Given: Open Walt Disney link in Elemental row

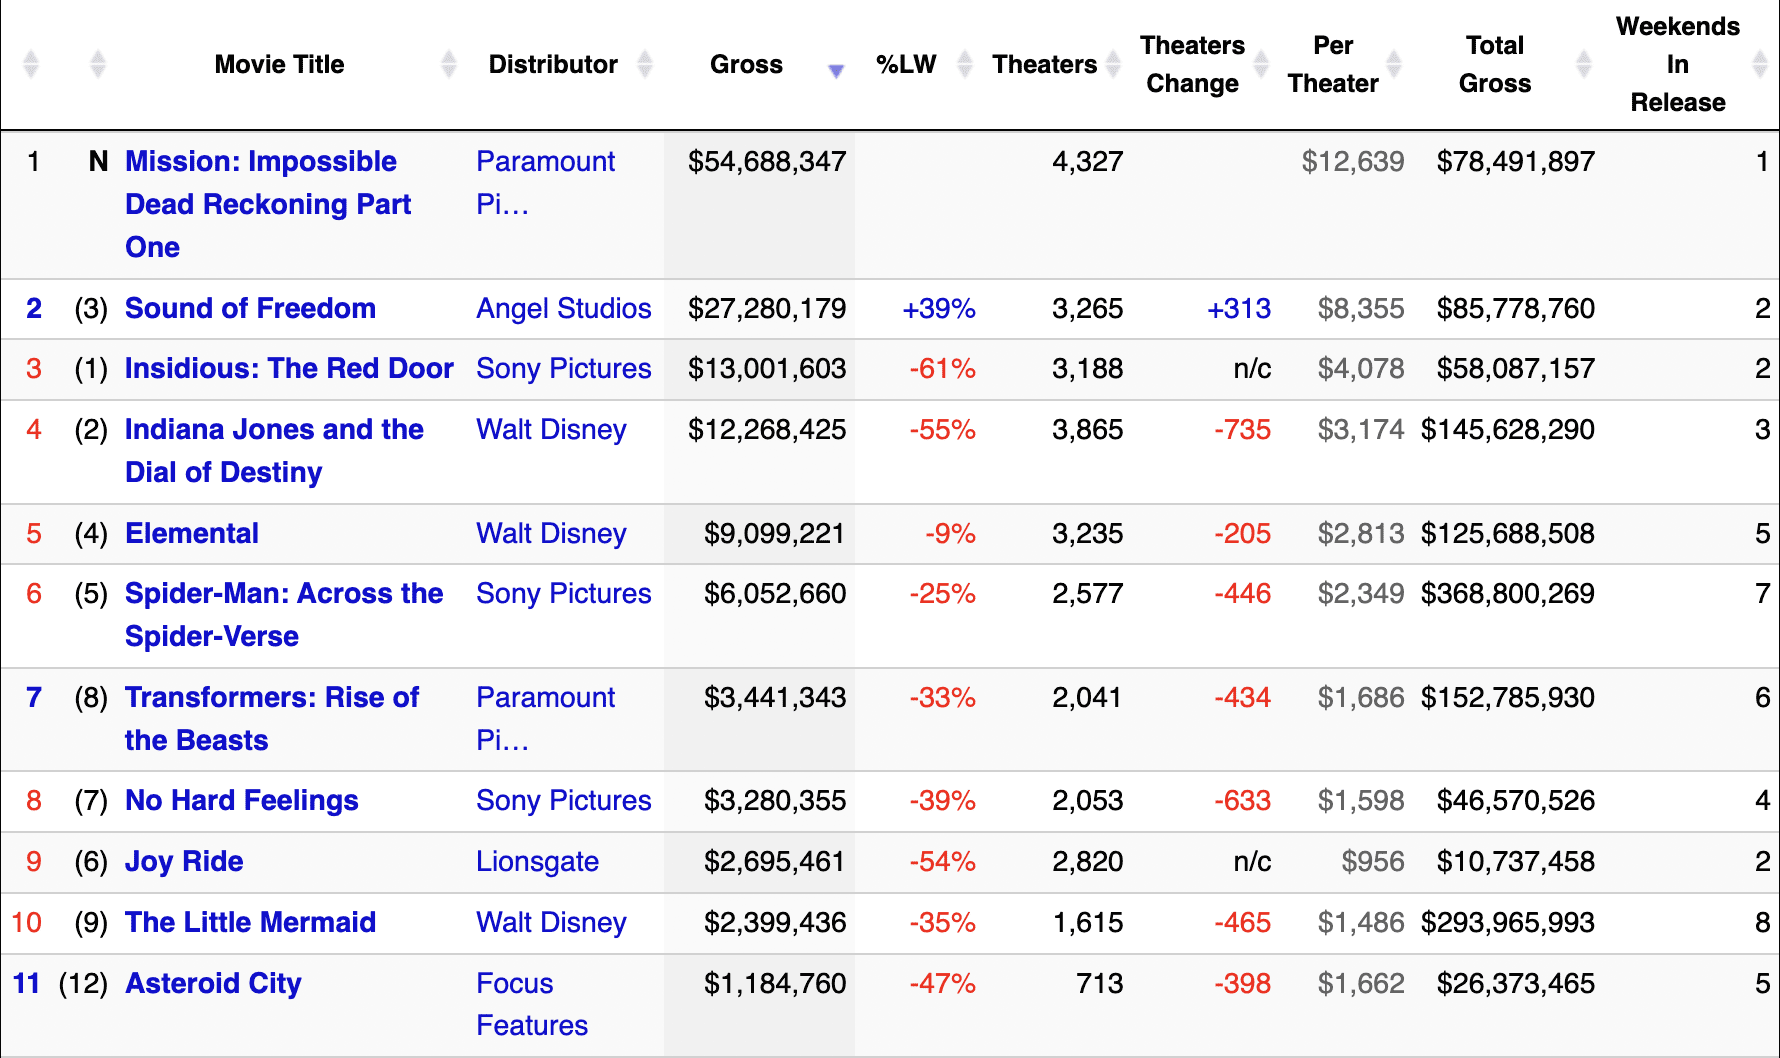Looking at the screenshot, I should click(x=551, y=534).
